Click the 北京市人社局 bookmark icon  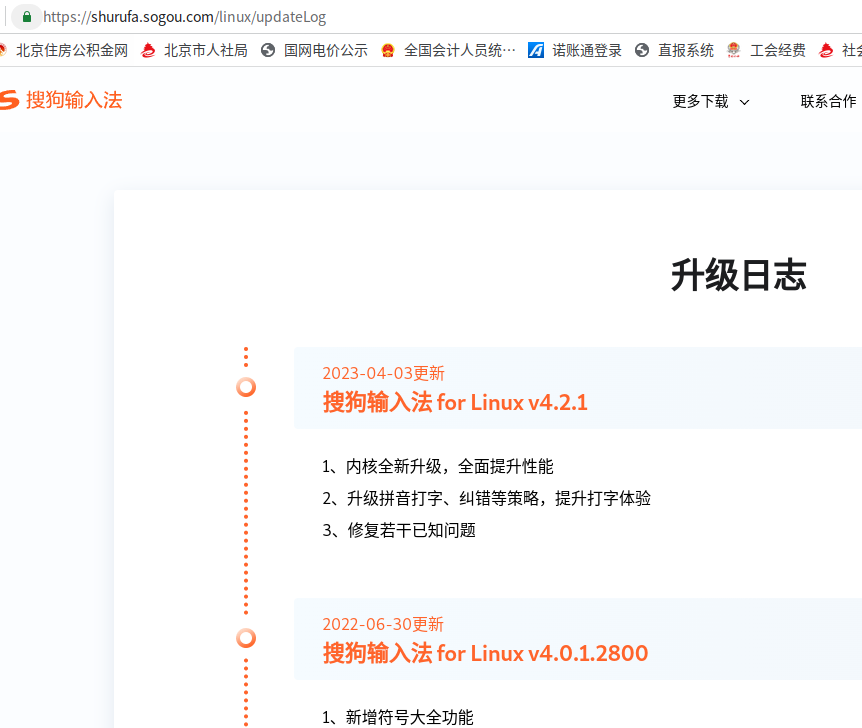coord(148,51)
